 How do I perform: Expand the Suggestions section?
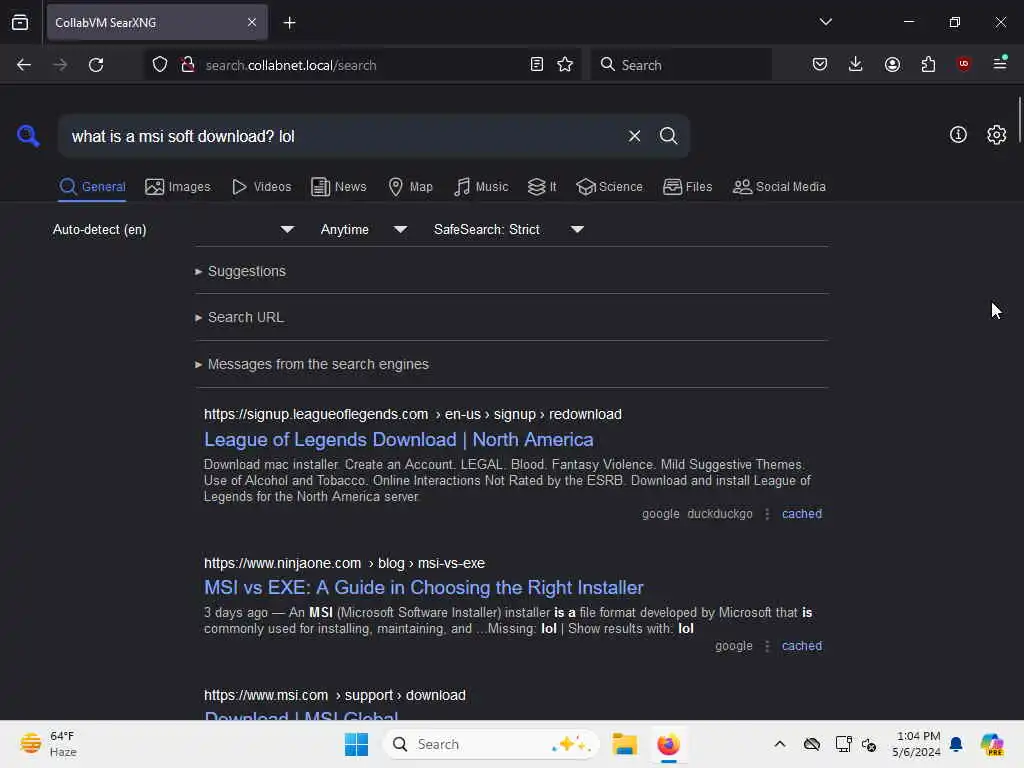point(240,271)
